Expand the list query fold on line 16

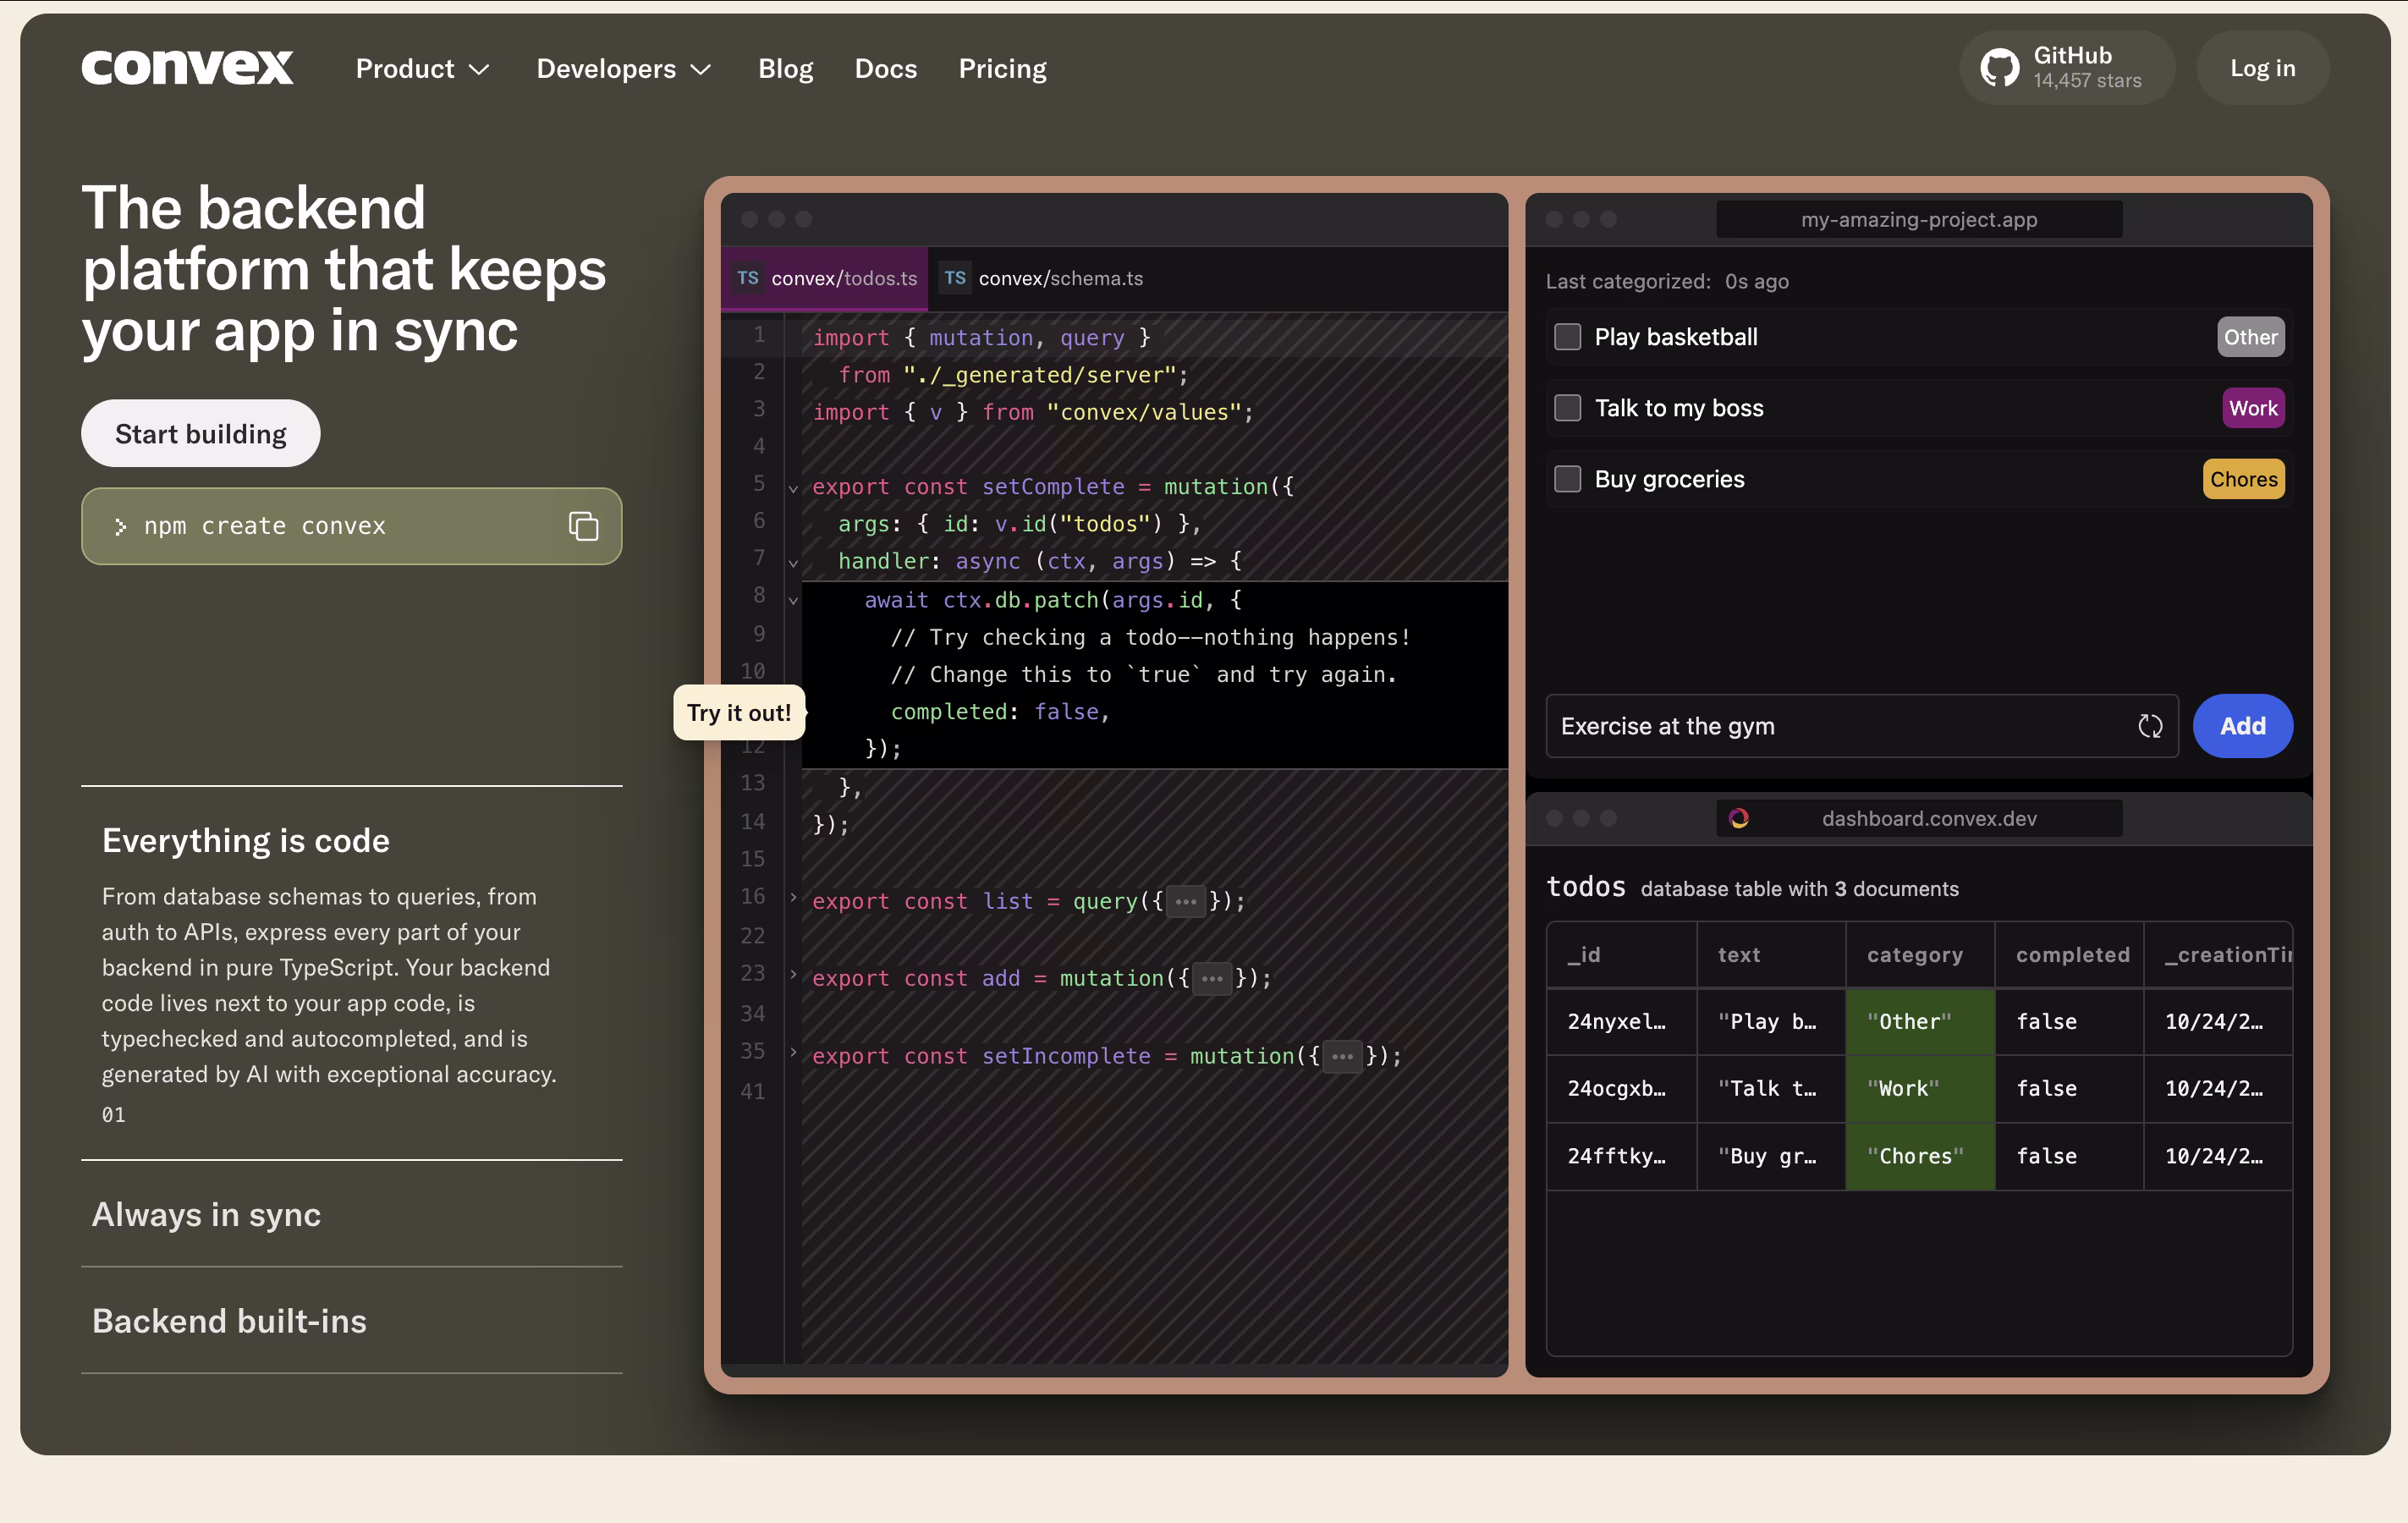click(x=793, y=897)
